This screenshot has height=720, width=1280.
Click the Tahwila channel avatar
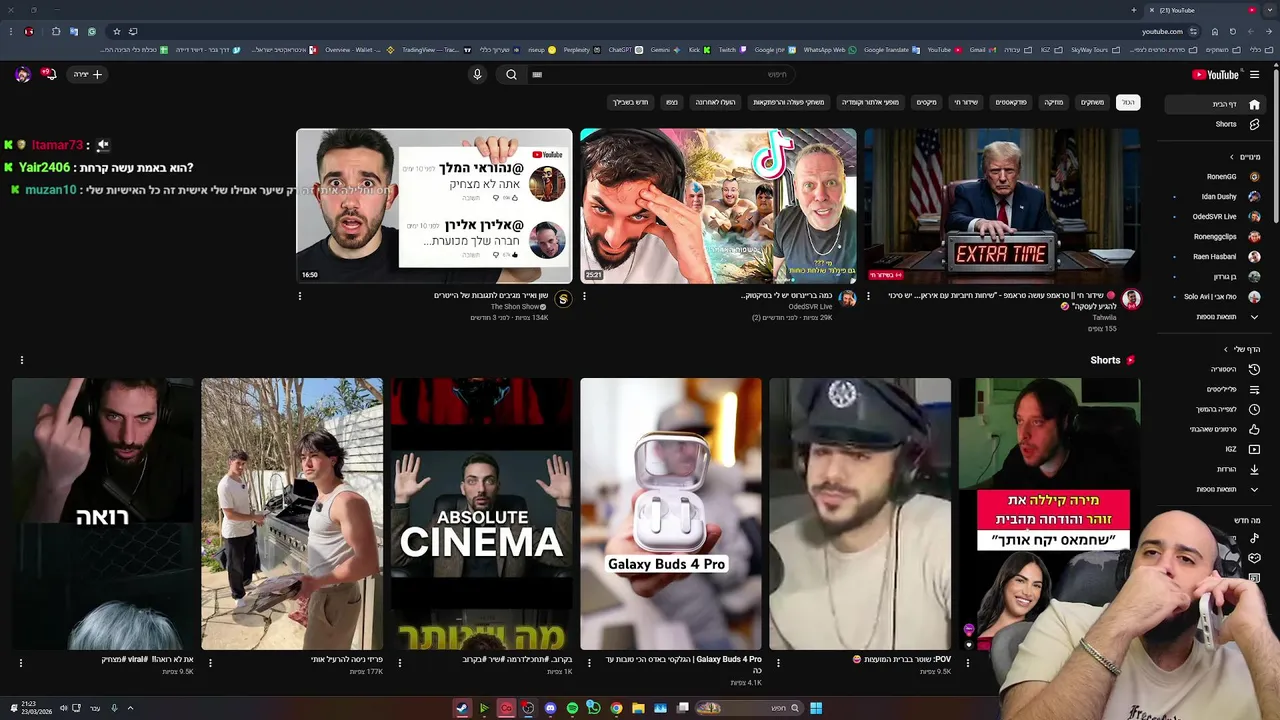tap(1131, 298)
